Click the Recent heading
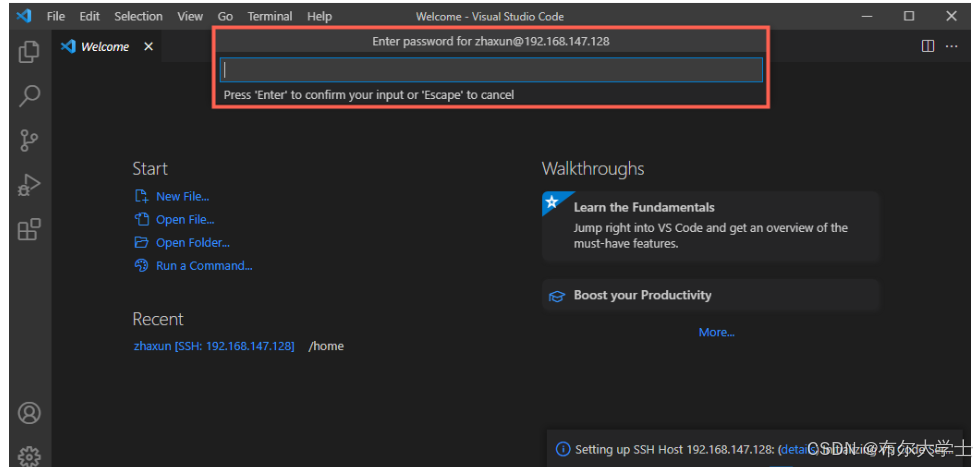This screenshot has height=467, width=977. coord(158,319)
